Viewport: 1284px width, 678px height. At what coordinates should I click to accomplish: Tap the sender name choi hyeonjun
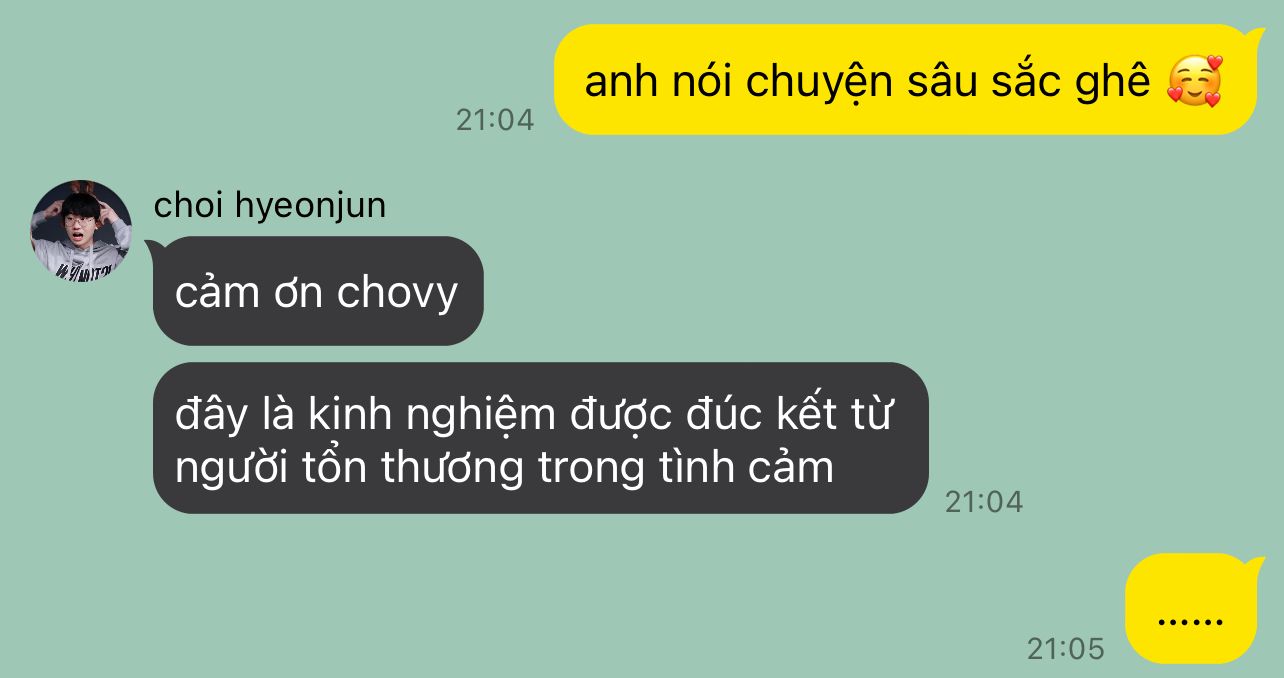coord(270,206)
